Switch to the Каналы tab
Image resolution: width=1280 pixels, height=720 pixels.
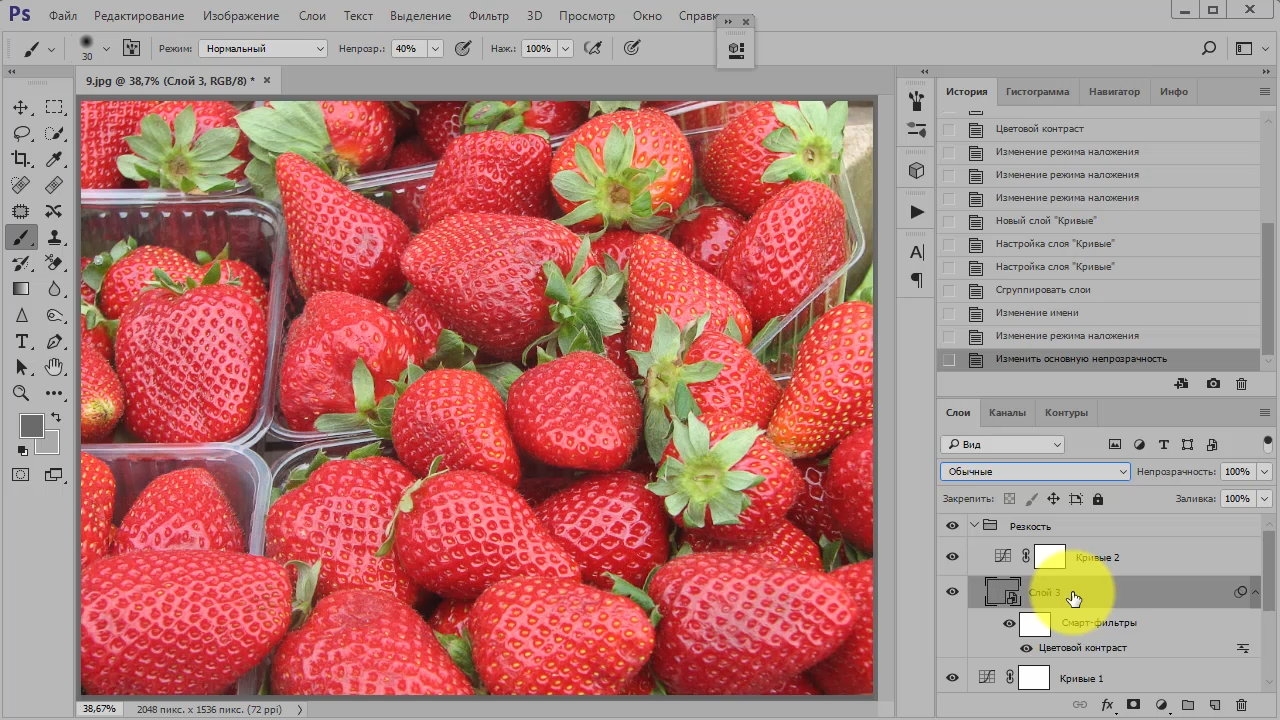click(1008, 412)
